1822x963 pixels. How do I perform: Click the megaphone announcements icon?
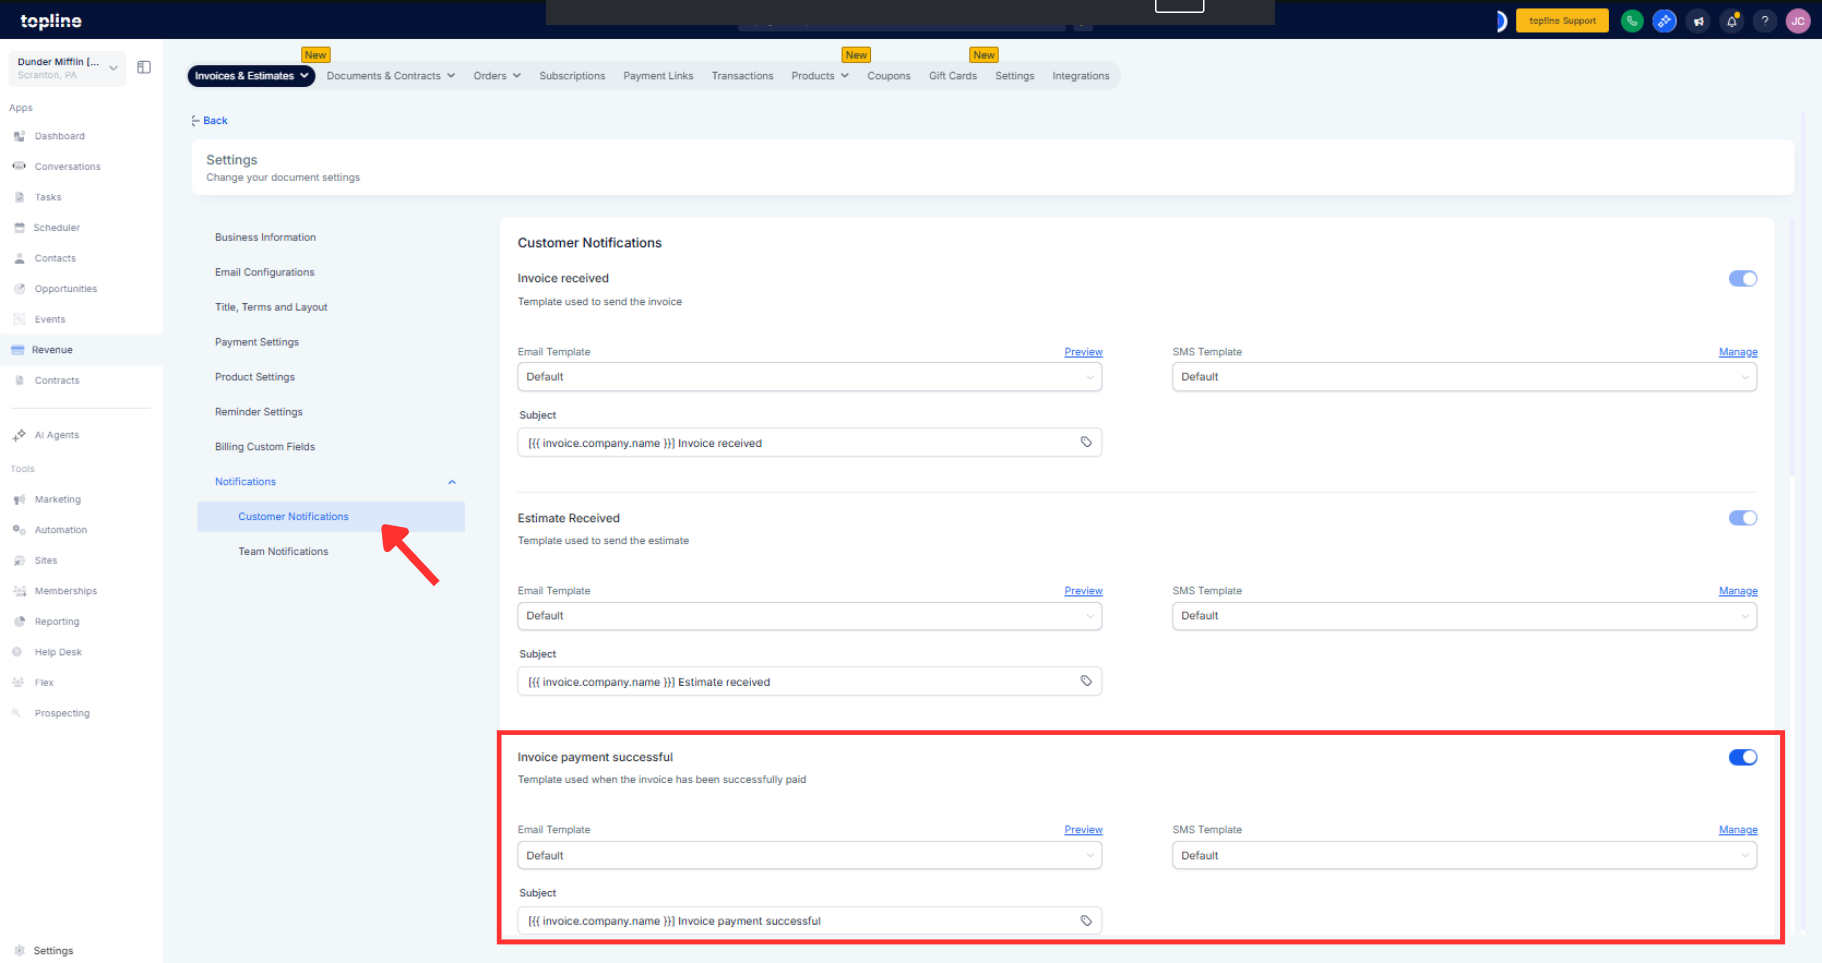(x=1698, y=21)
